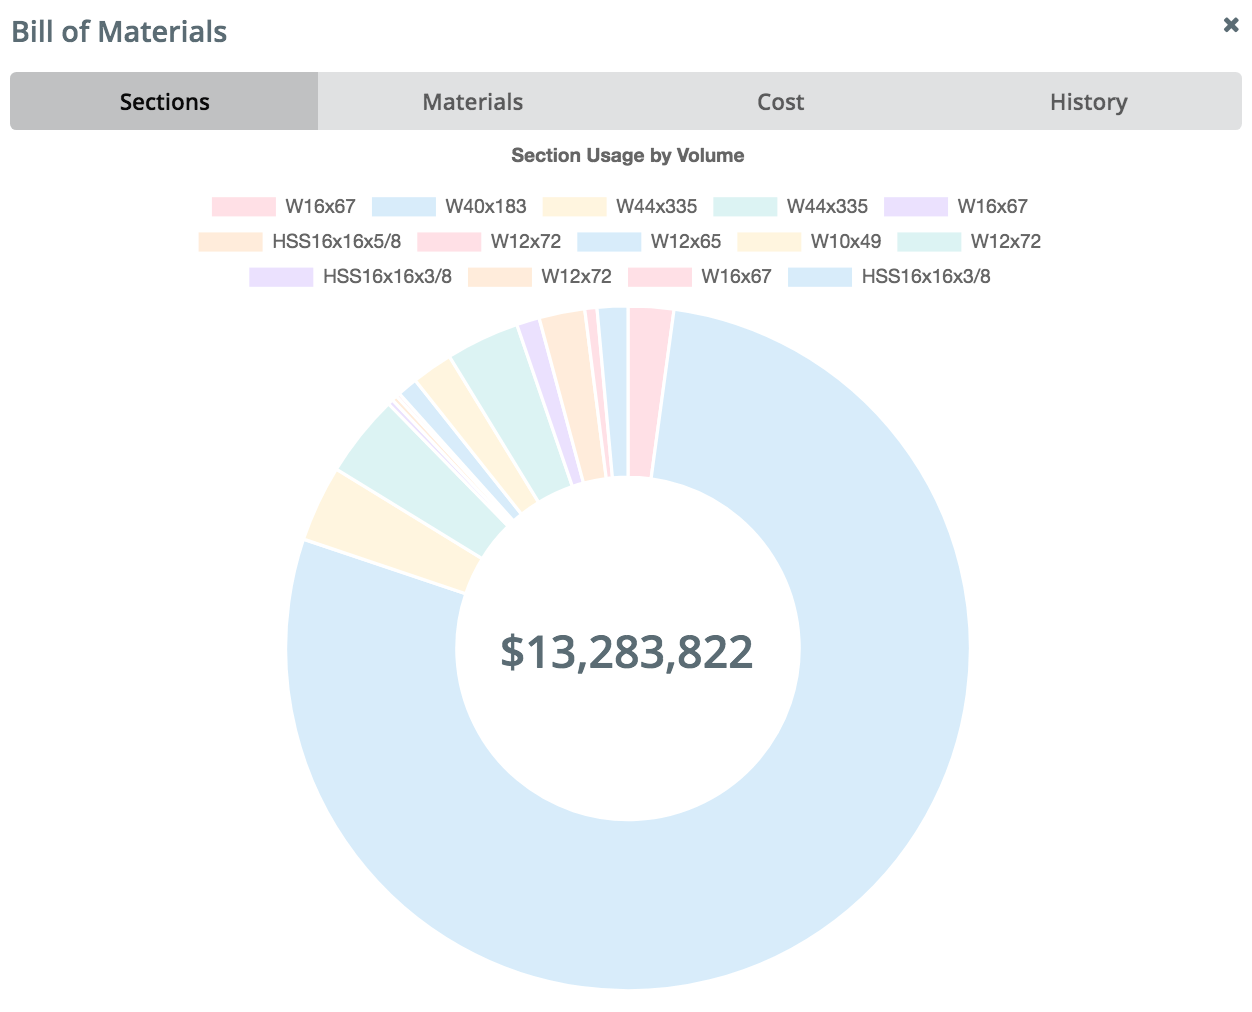Click the total cost $13,283,822 in chart center
1252x1012 pixels.
point(628,650)
